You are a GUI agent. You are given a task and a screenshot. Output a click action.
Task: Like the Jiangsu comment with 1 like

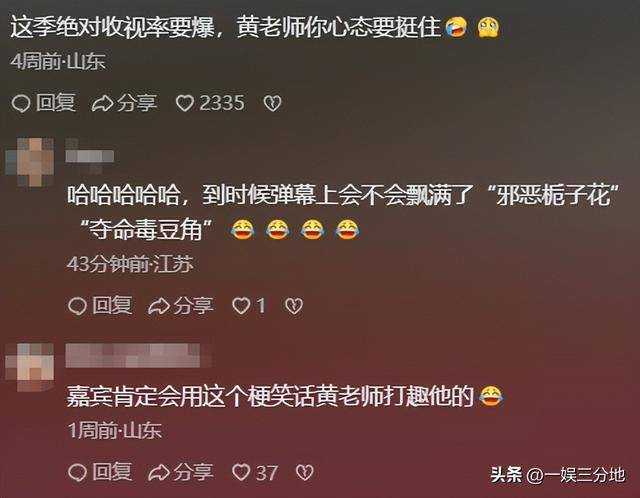241,306
